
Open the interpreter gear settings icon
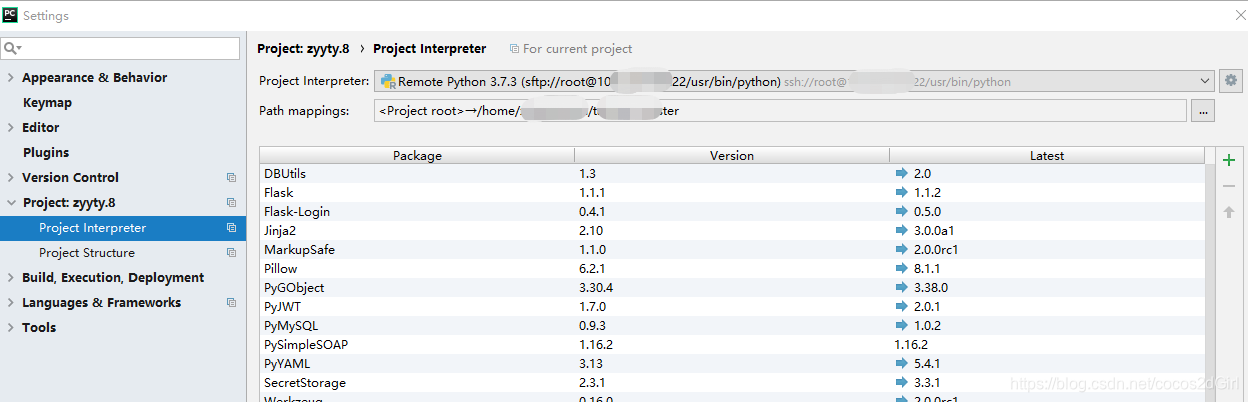pos(1231,81)
